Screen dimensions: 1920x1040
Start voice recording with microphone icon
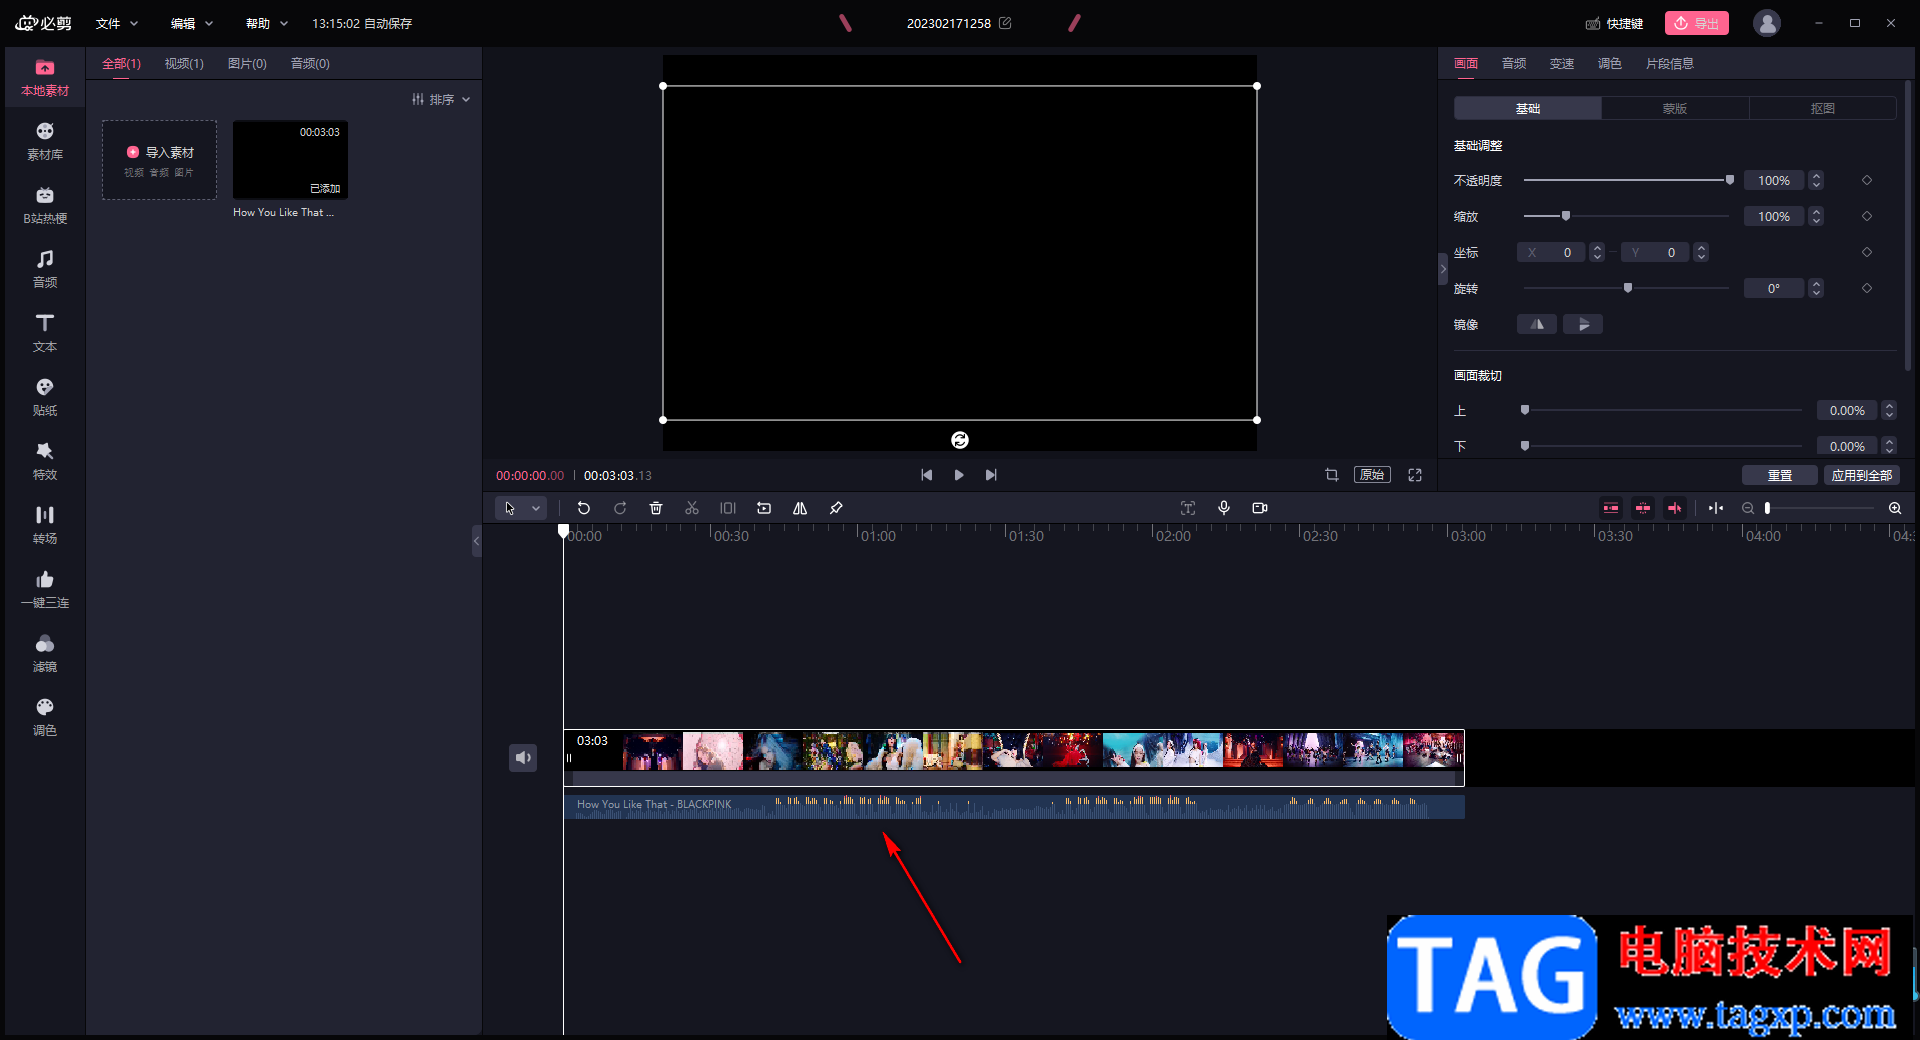[1224, 508]
